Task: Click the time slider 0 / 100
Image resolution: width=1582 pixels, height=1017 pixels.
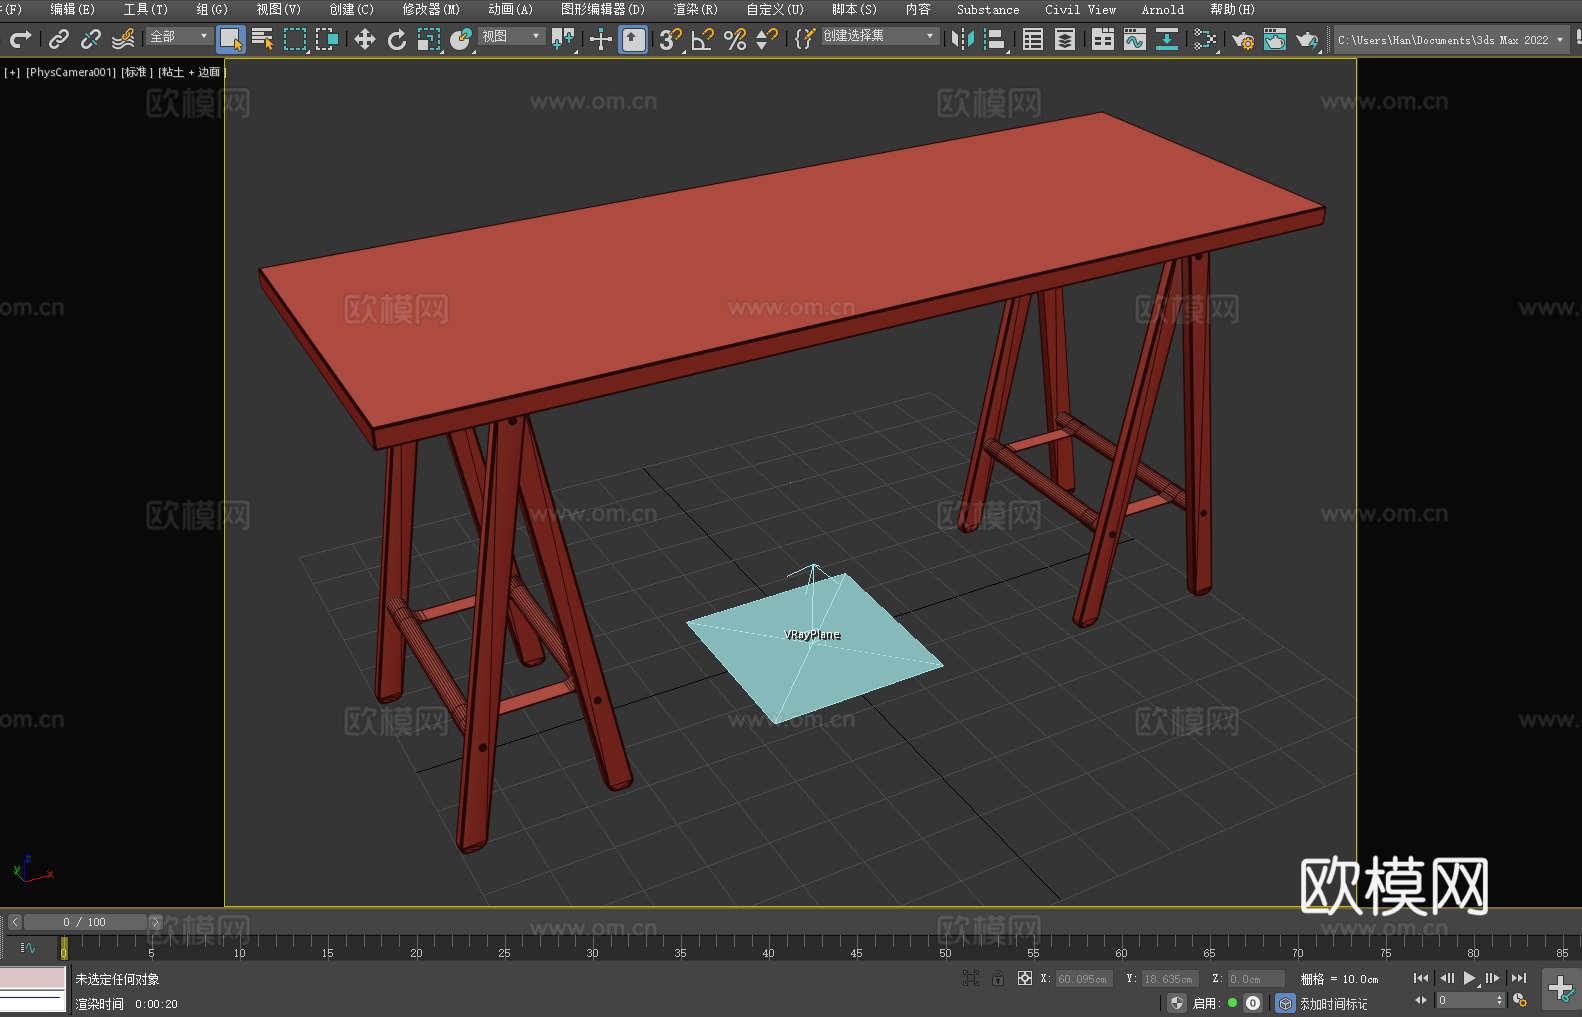Action: pyautogui.click(x=85, y=922)
